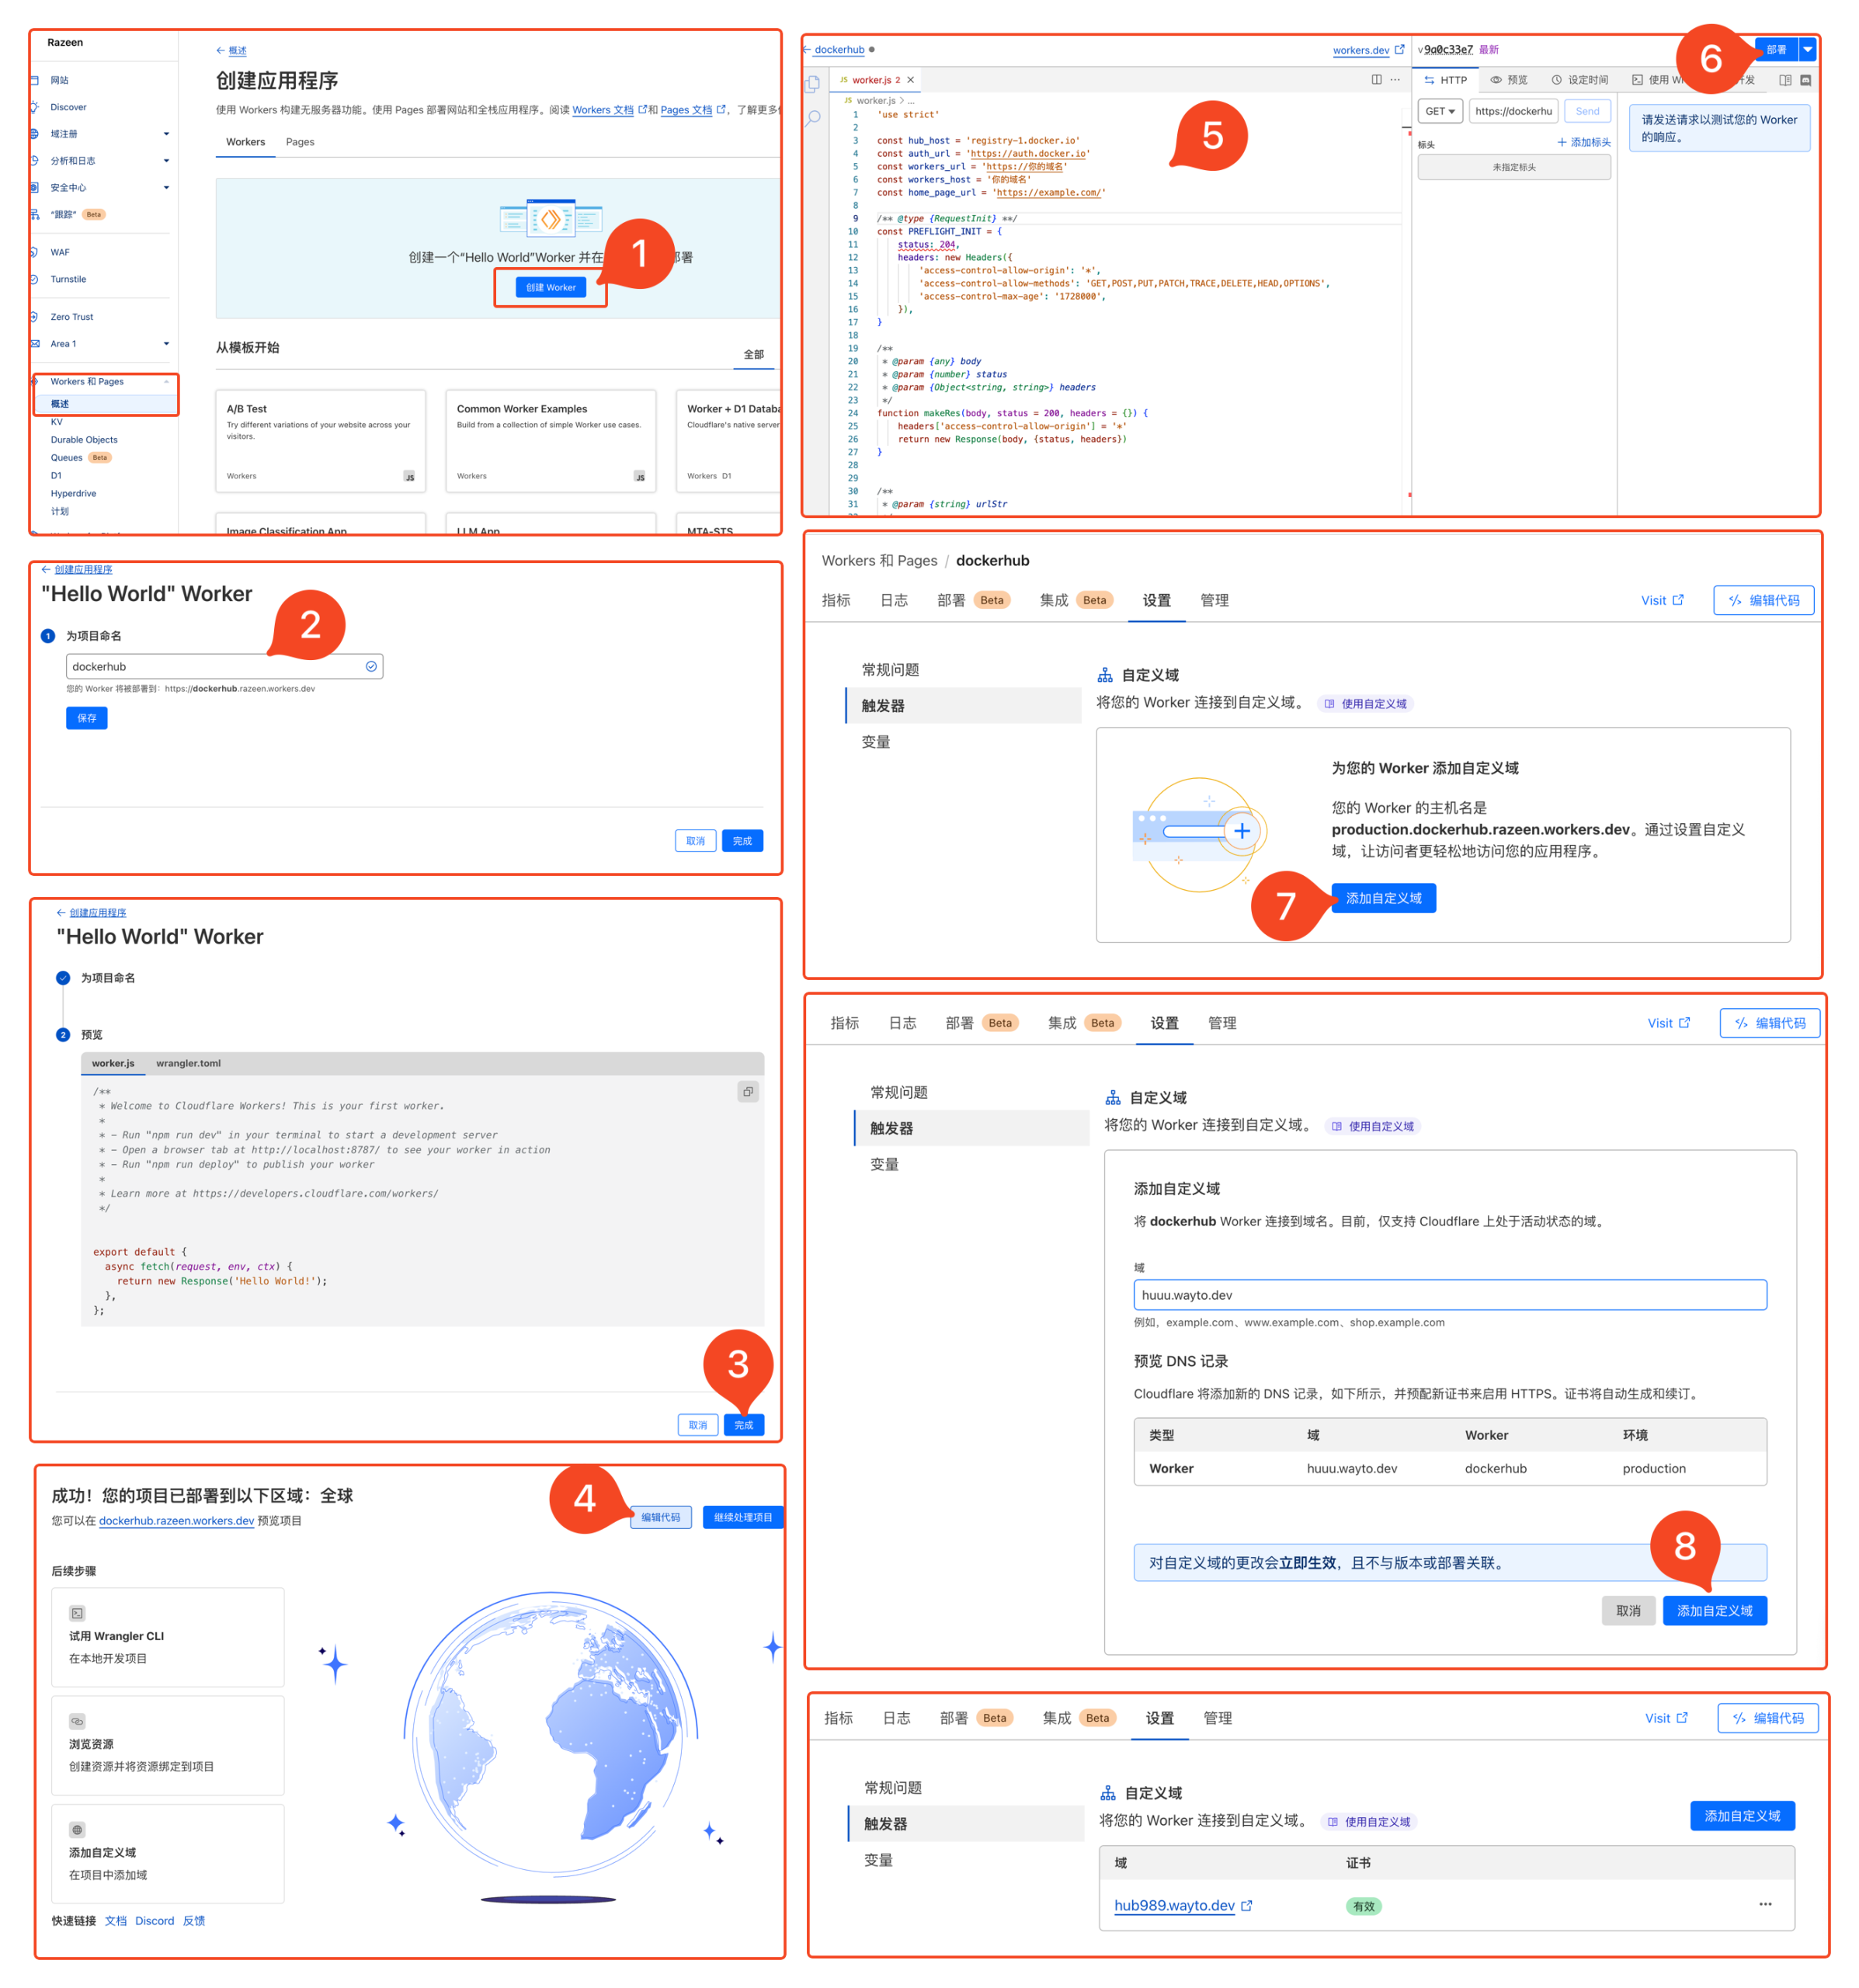Click 编辑代码 beside 继续处理项目
The width and height of the screenshot is (1859, 1988).
click(x=661, y=1517)
